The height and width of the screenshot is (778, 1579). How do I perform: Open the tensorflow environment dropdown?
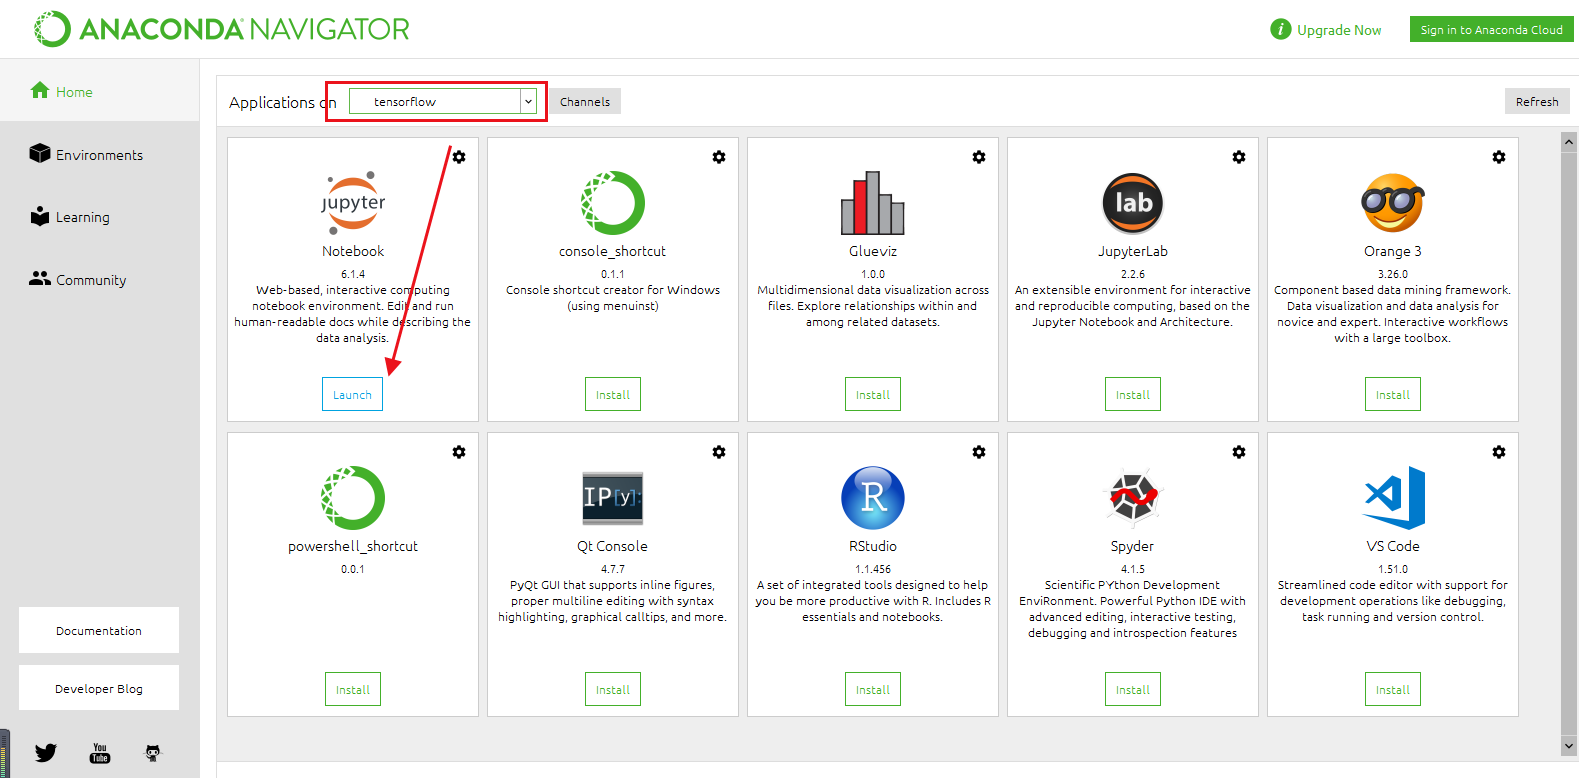444,101
